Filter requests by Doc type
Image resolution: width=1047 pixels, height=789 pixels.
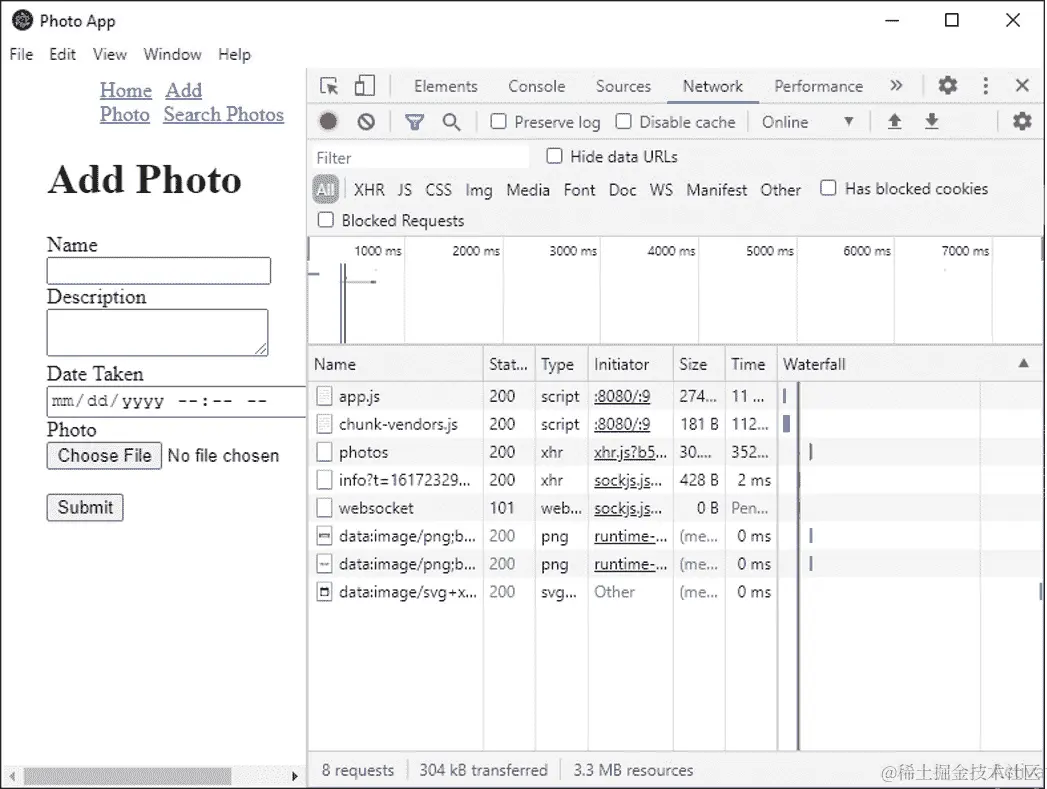(622, 190)
